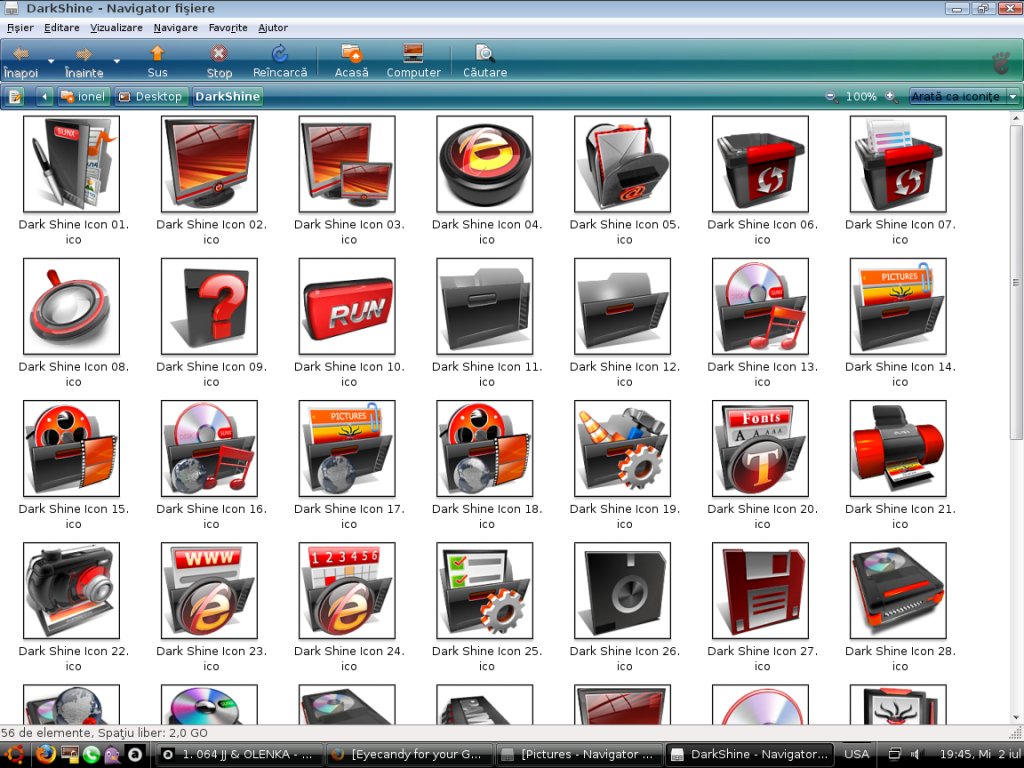Open the USA keyboard layout indicator
This screenshot has width=1024, height=768.
point(856,754)
